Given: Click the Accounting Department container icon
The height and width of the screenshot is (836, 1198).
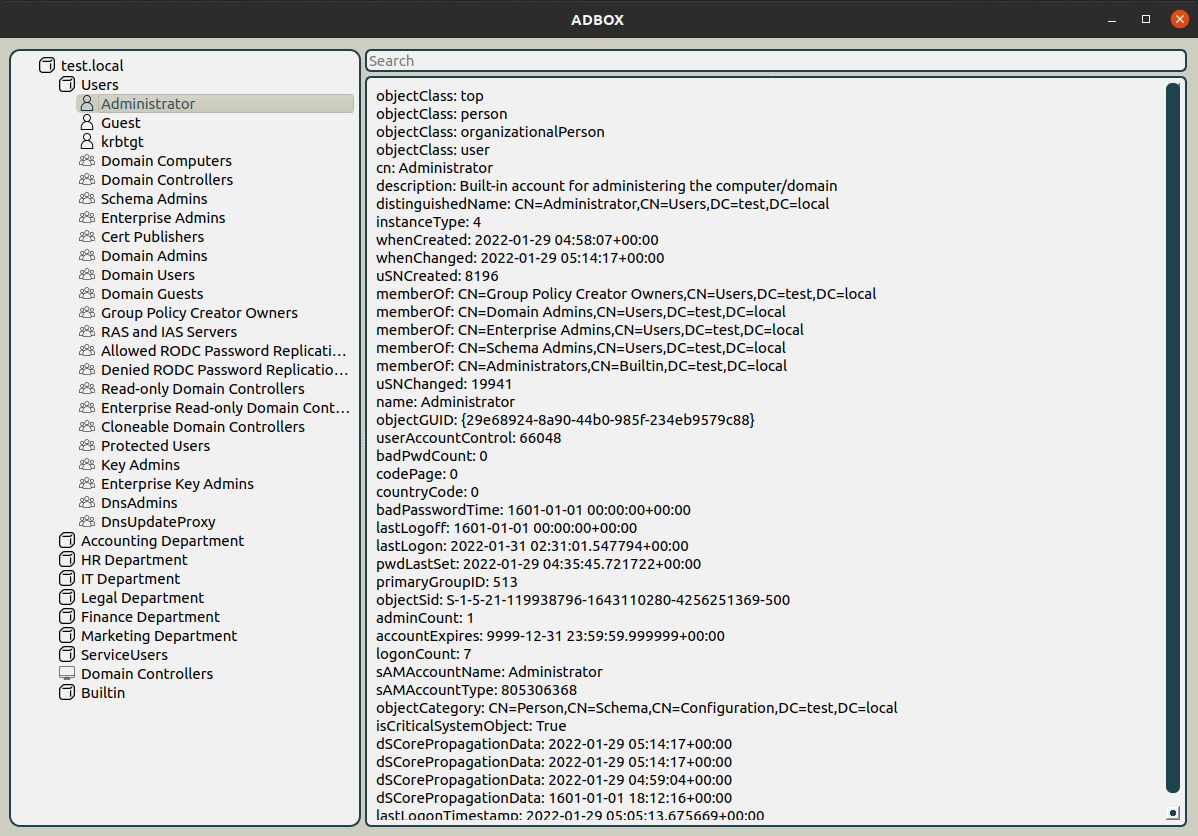Looking at the screenshot, I should click(x=67, y=540).
